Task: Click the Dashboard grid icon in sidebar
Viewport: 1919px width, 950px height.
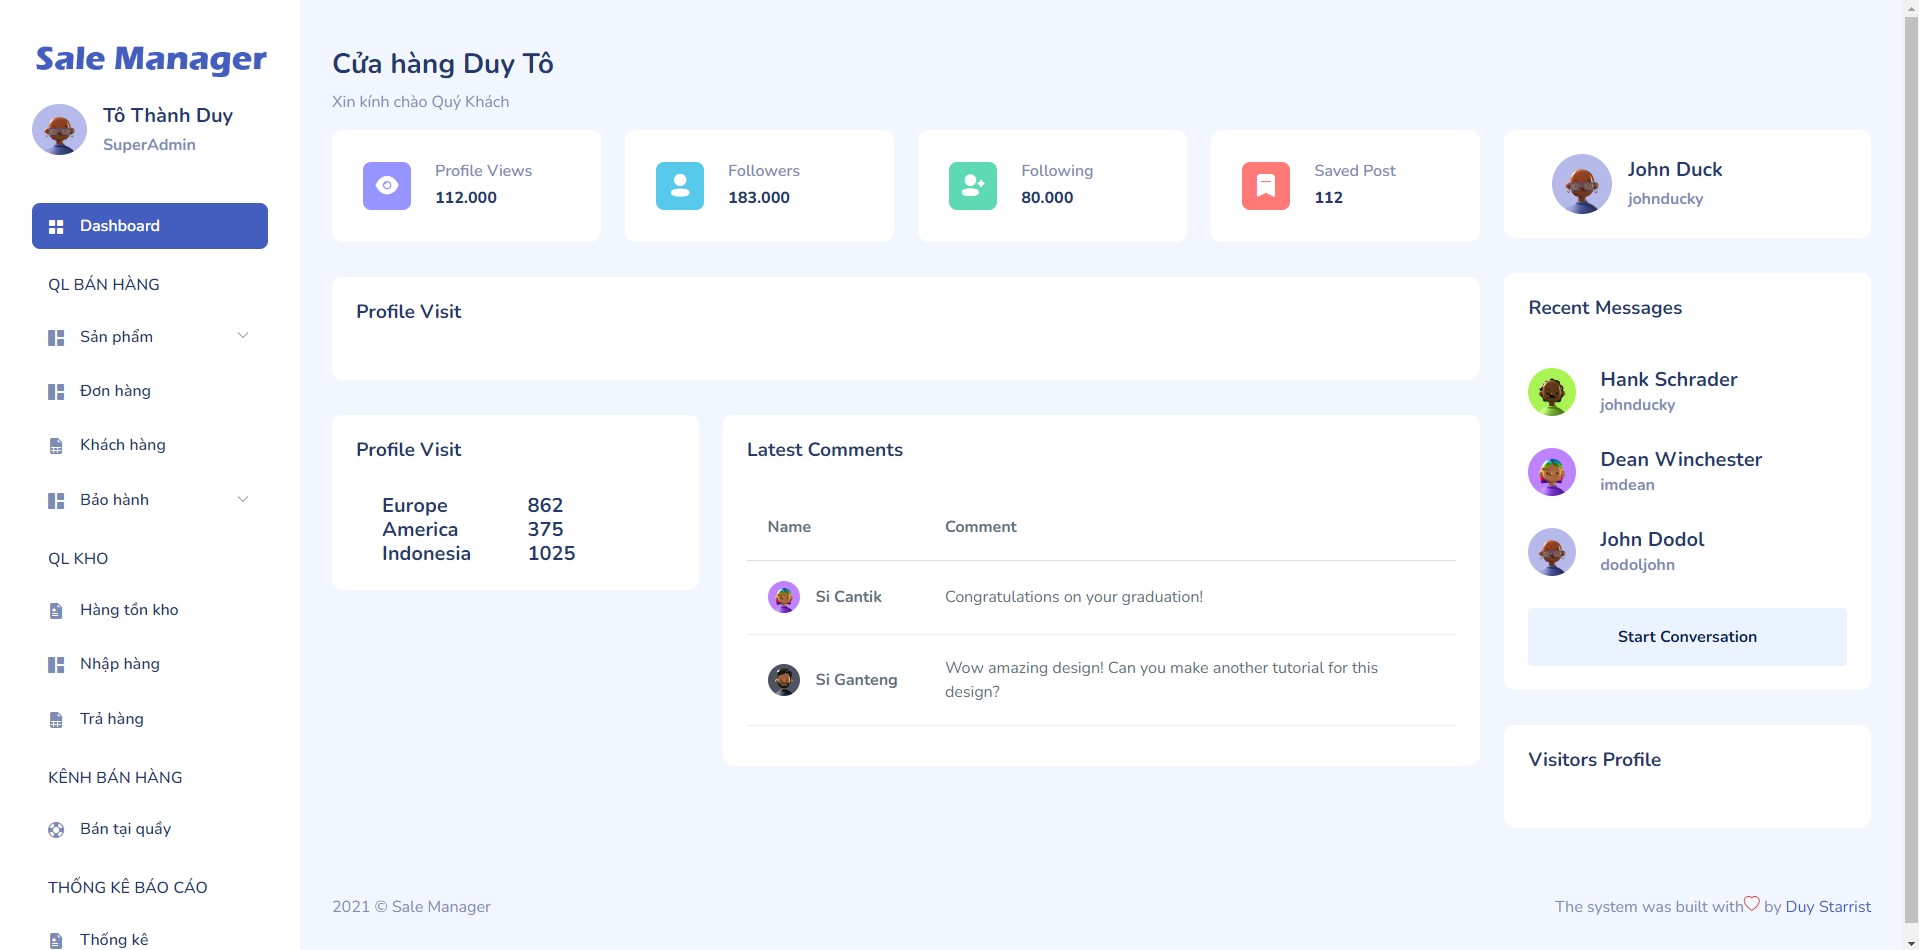Action: click(56, 227)
